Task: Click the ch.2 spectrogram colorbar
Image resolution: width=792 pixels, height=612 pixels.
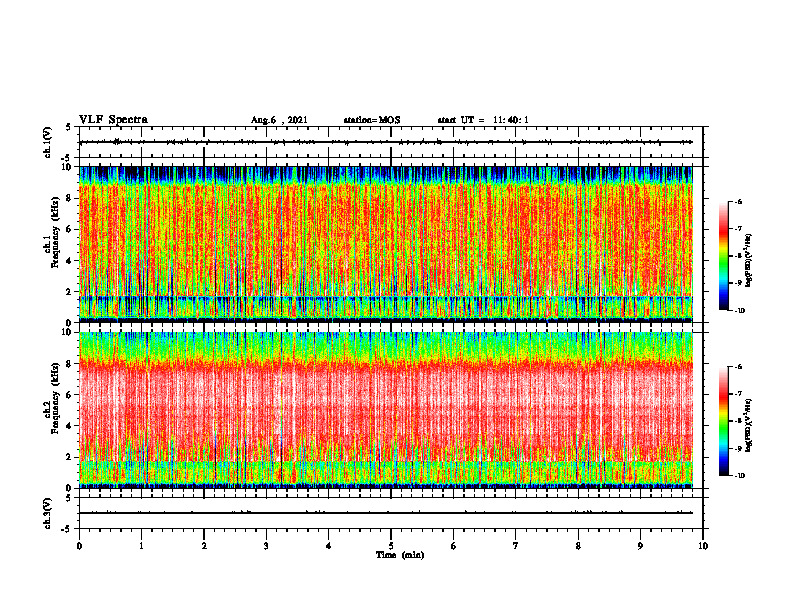Action: (x=723, y=421)
